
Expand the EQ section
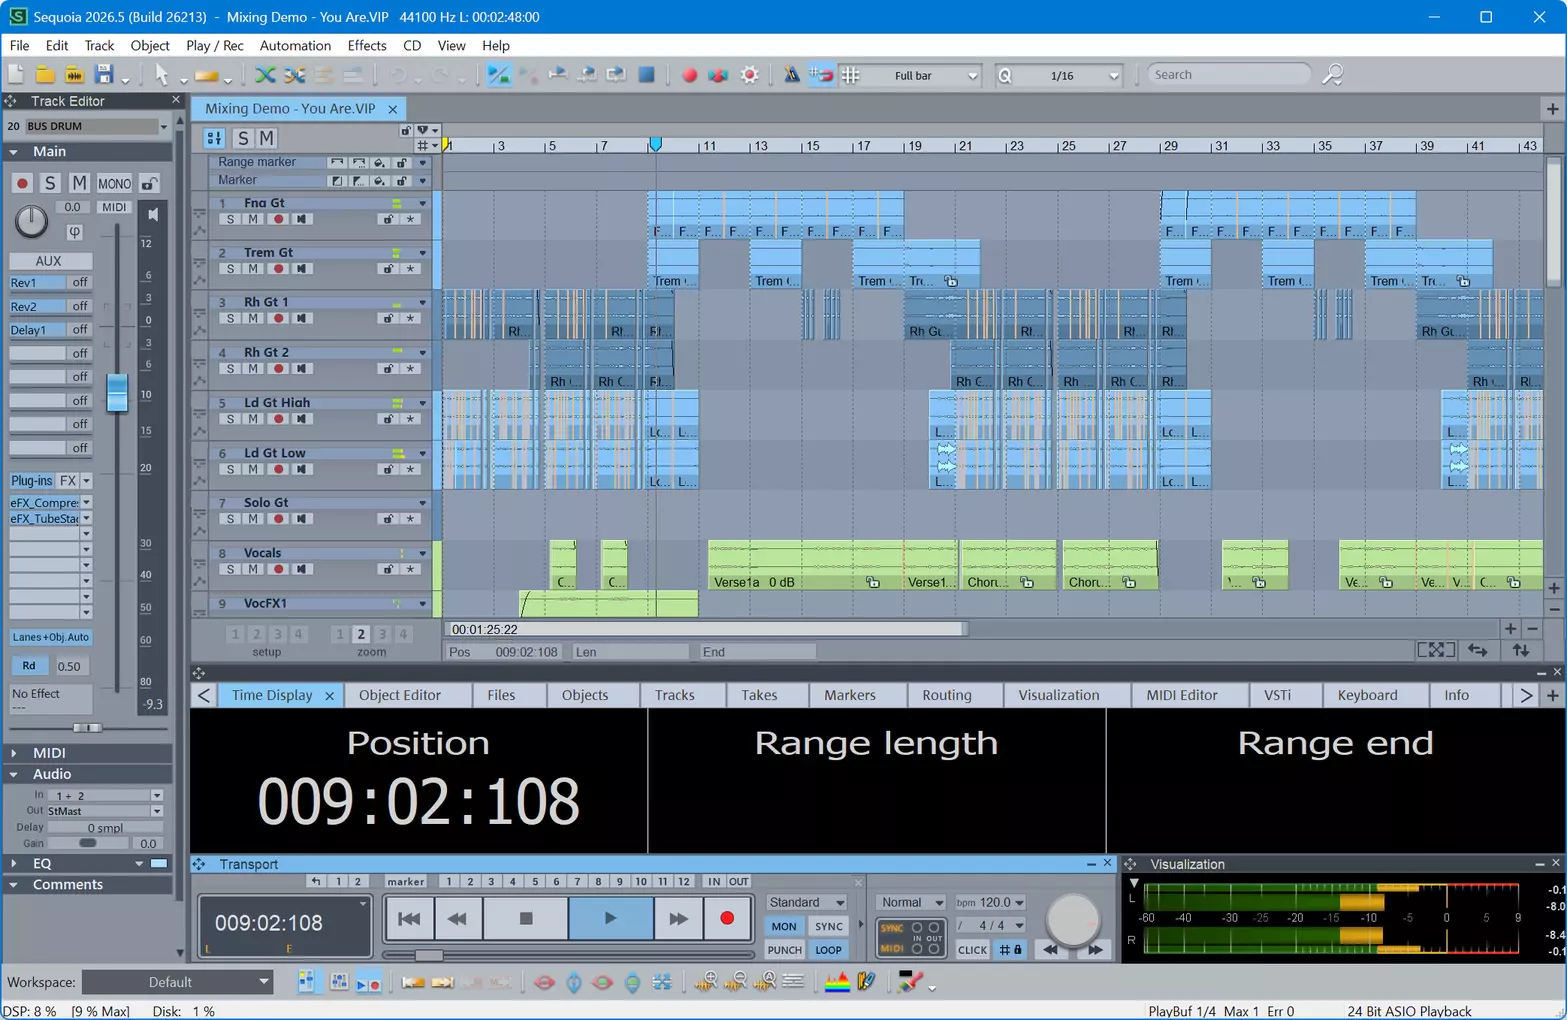pyautogui.click(x=14, y=864)
